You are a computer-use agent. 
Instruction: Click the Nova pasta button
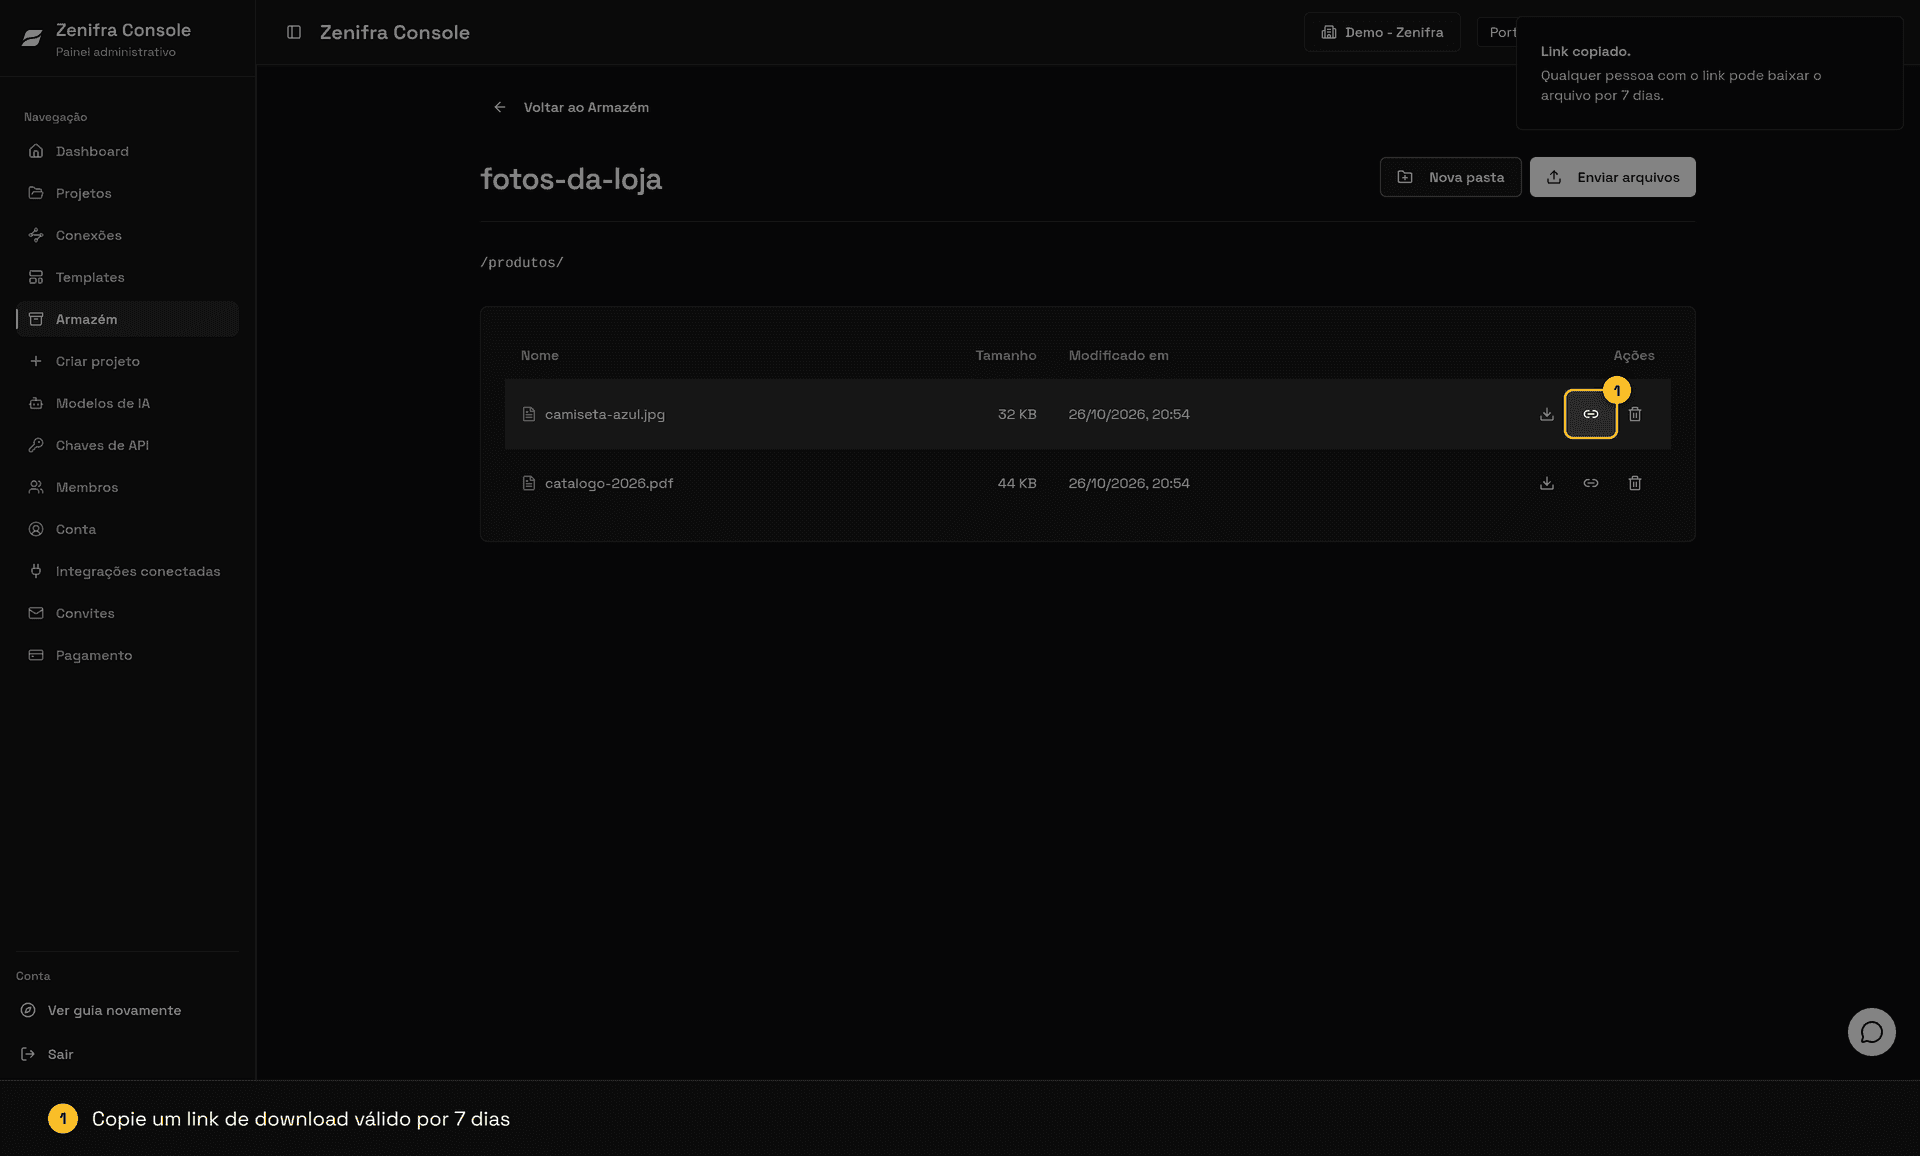(x=1451, y=177)
